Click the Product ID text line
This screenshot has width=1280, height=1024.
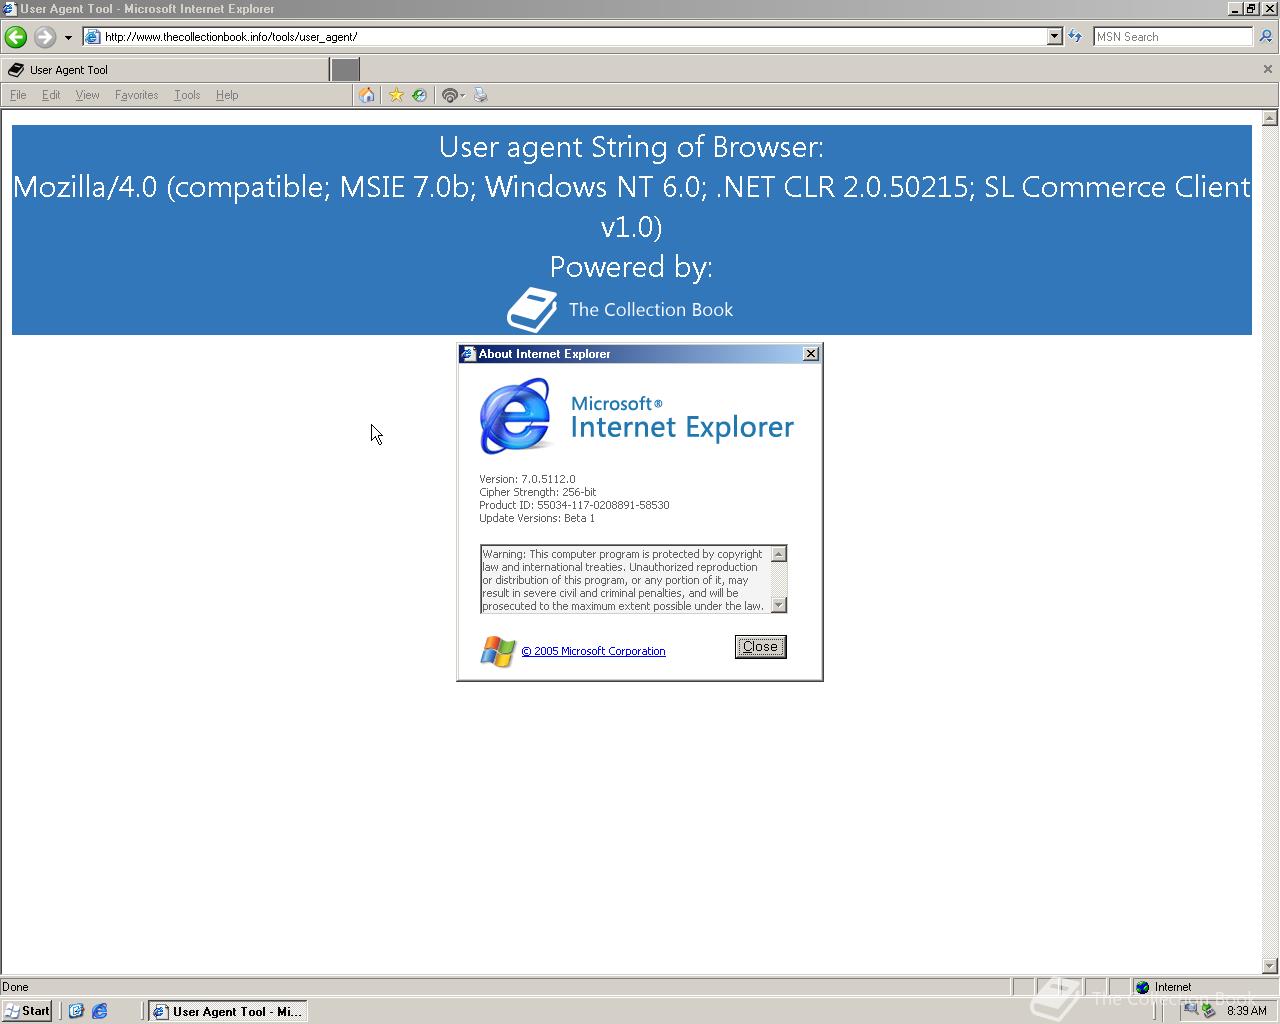574,505
